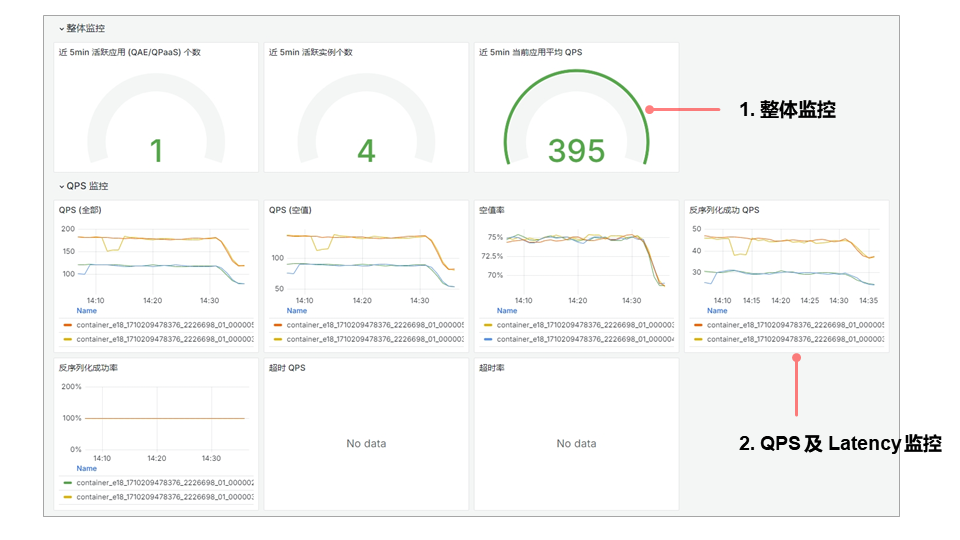This screenshot has width=960, height=540.
Task: Select the 超时 QPS panel title
Action: [287, 367]
